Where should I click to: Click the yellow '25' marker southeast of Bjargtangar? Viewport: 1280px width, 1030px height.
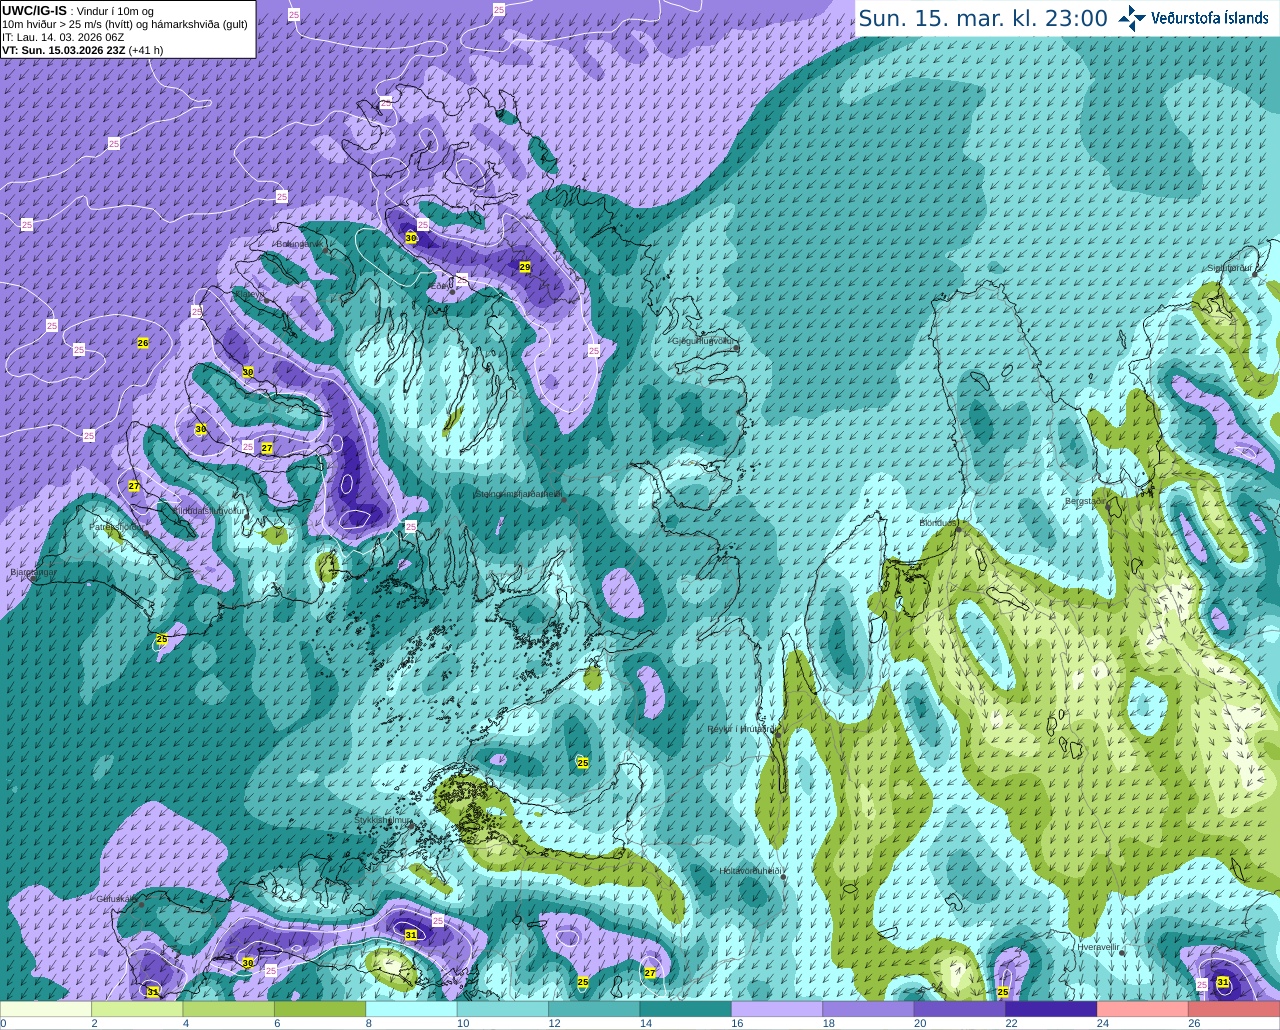click(162, 639)
